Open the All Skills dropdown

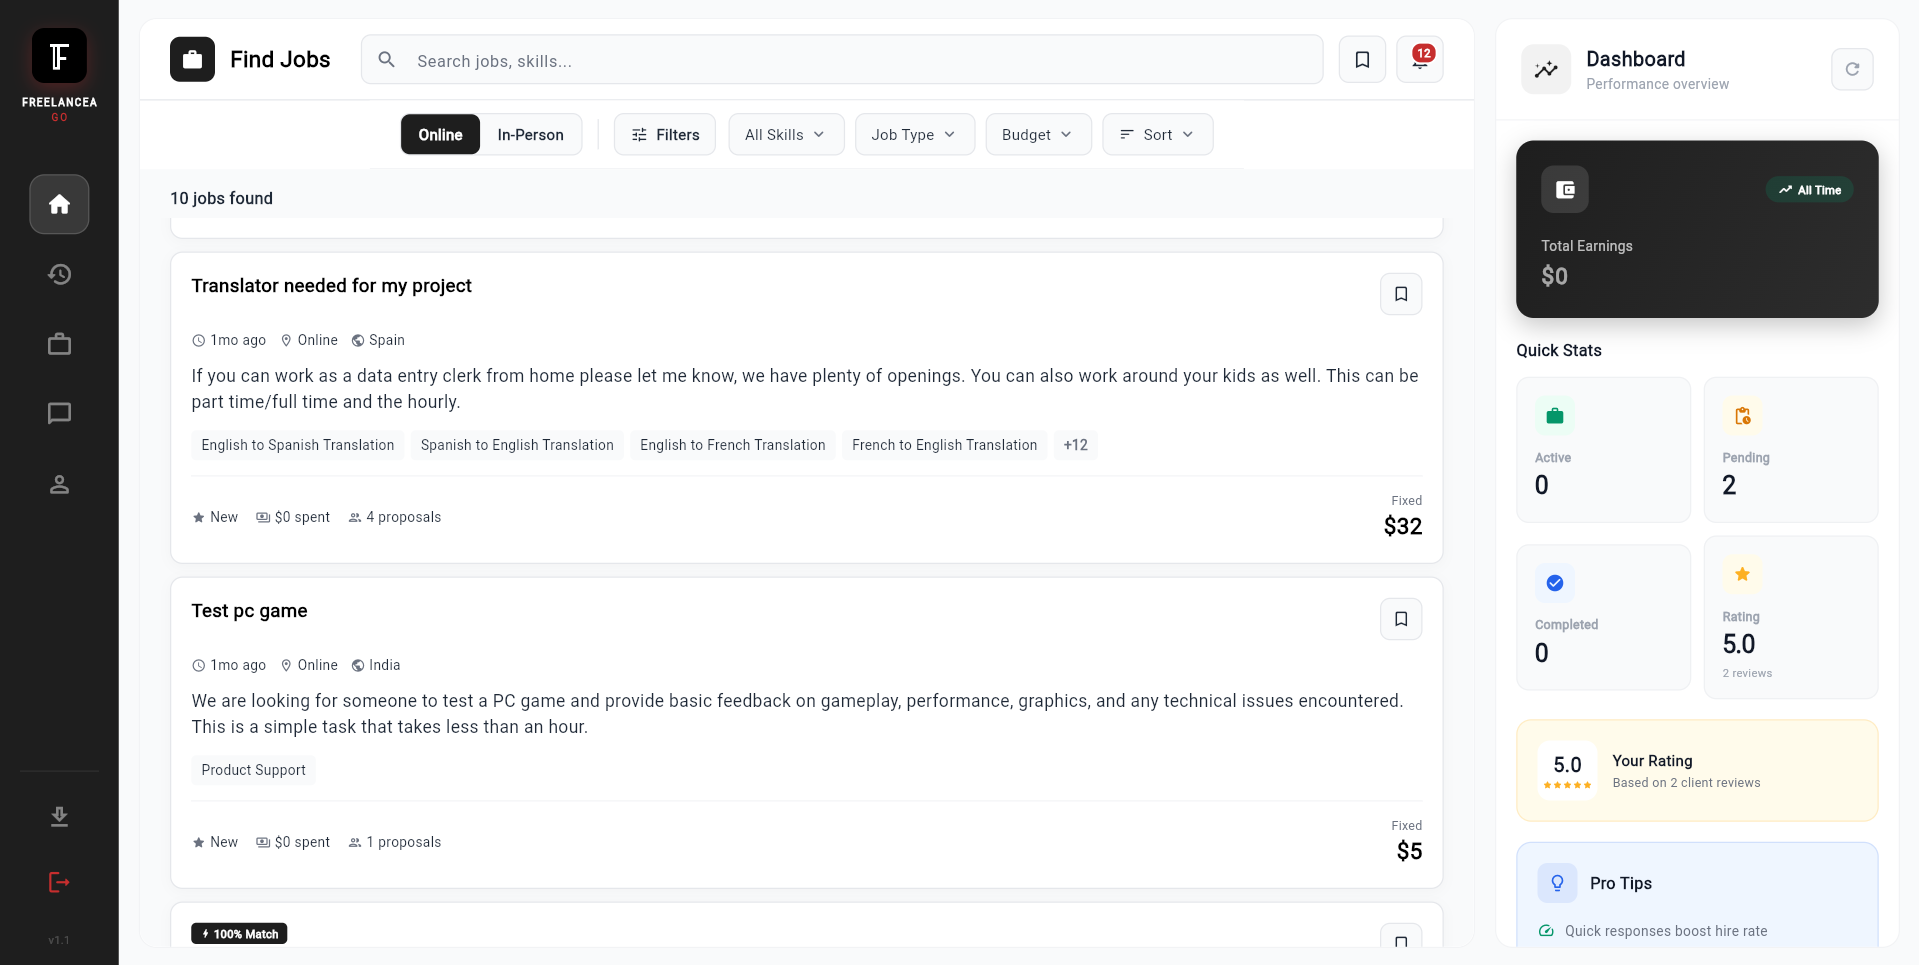[785, 134]
